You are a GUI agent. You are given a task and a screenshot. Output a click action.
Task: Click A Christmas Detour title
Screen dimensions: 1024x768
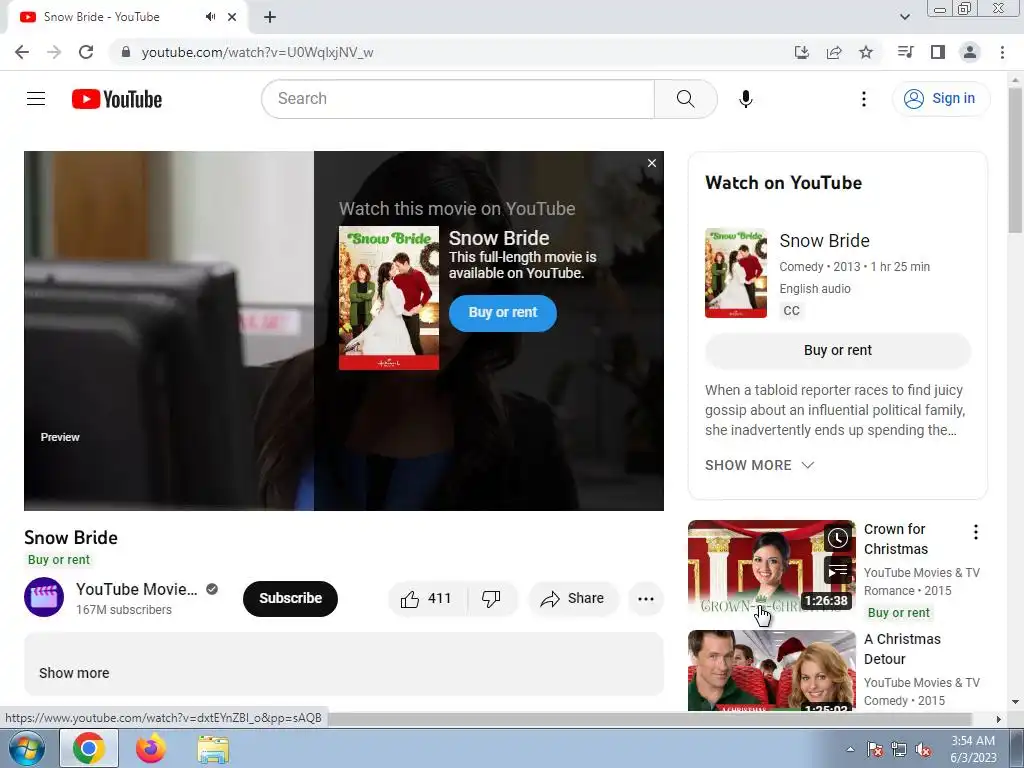pos(903,649)
